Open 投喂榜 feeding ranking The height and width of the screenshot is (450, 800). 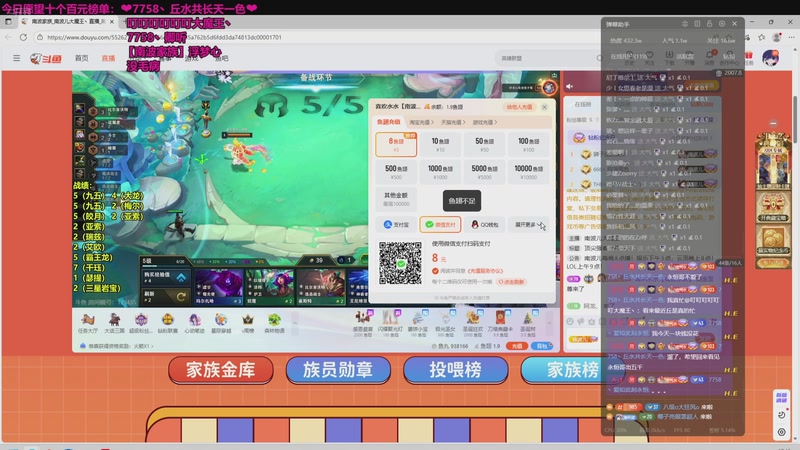point(455,370)
